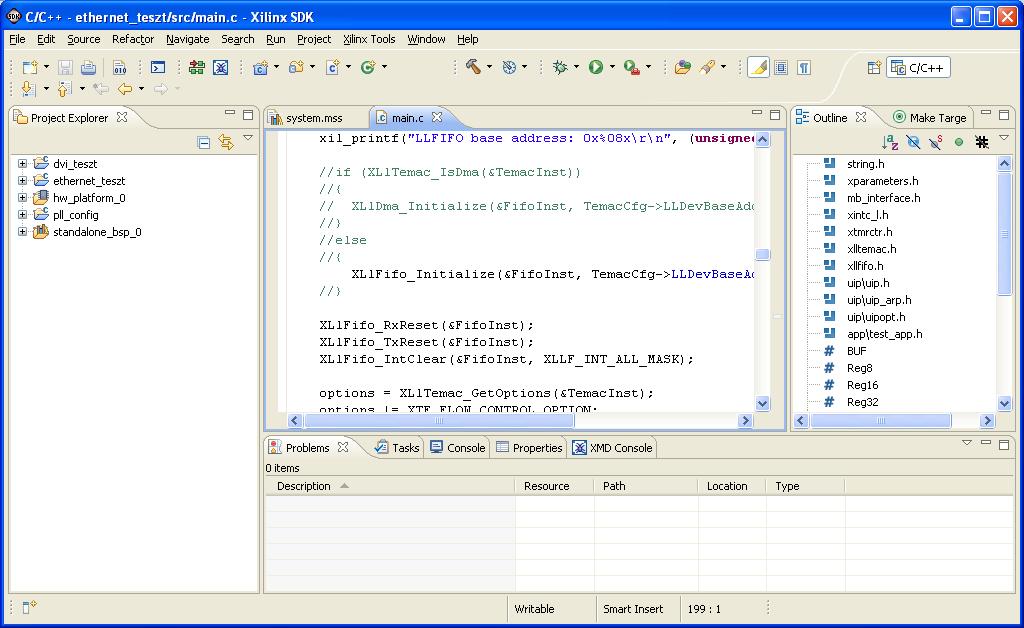Toggle Hide Non-Public Members green dot
Screen dimensions: 1024x628
[959, 142]
